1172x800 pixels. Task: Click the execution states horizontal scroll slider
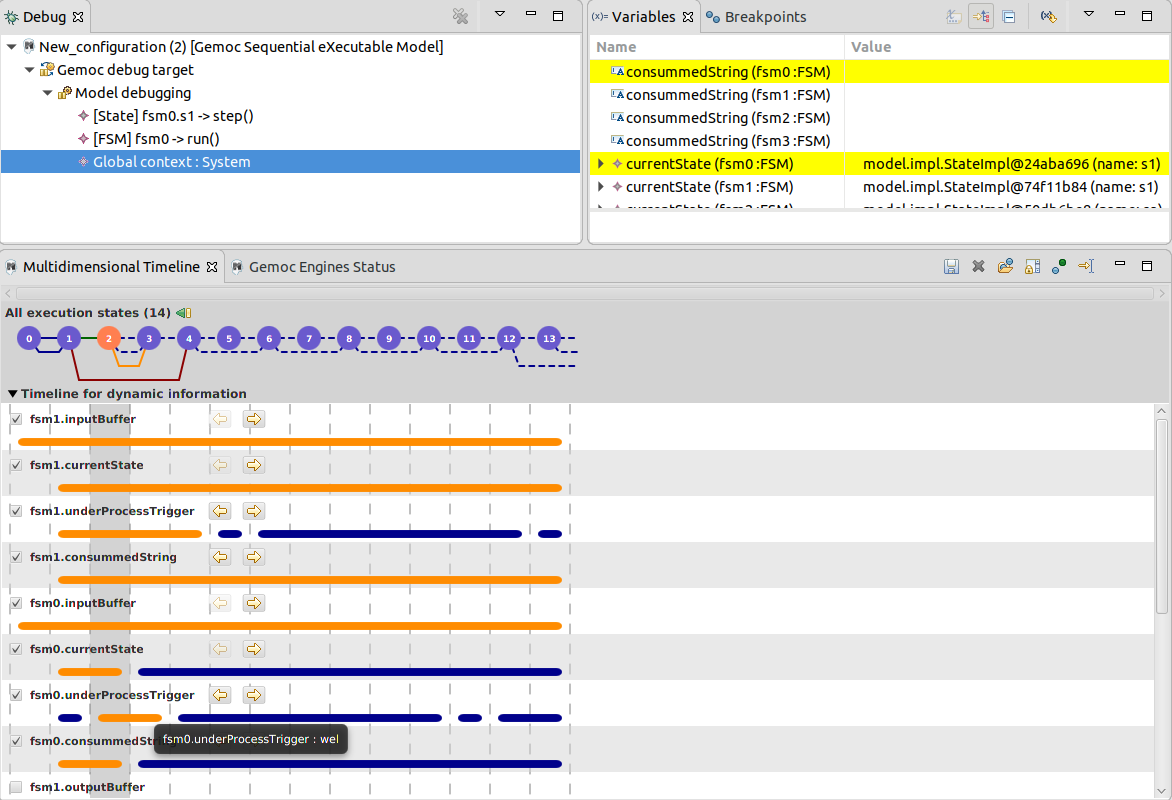(580, 291)
